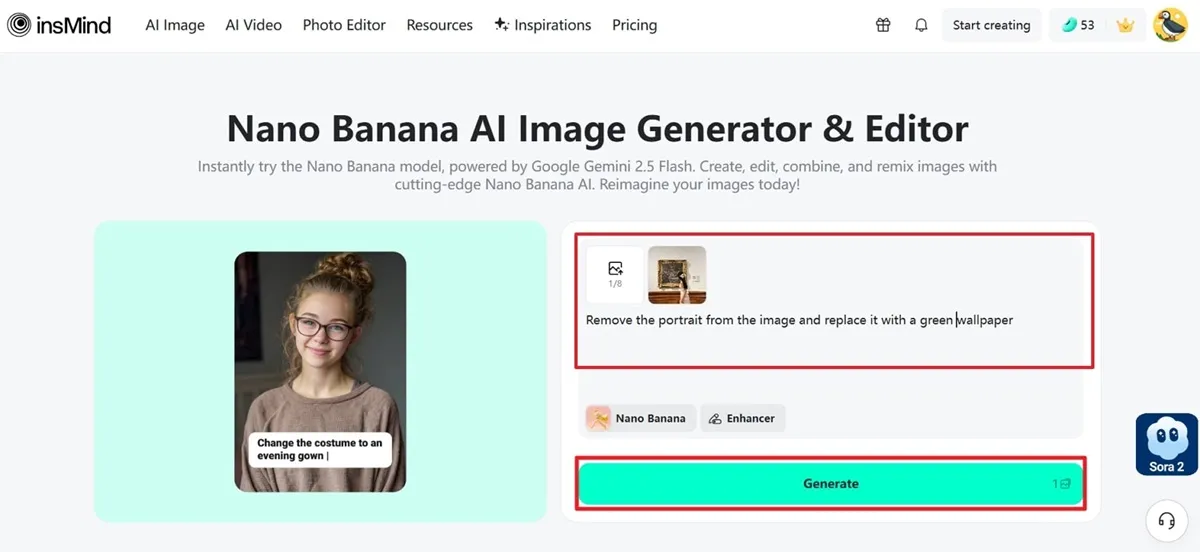Open the Inspirations page

[x=543, y=25]
